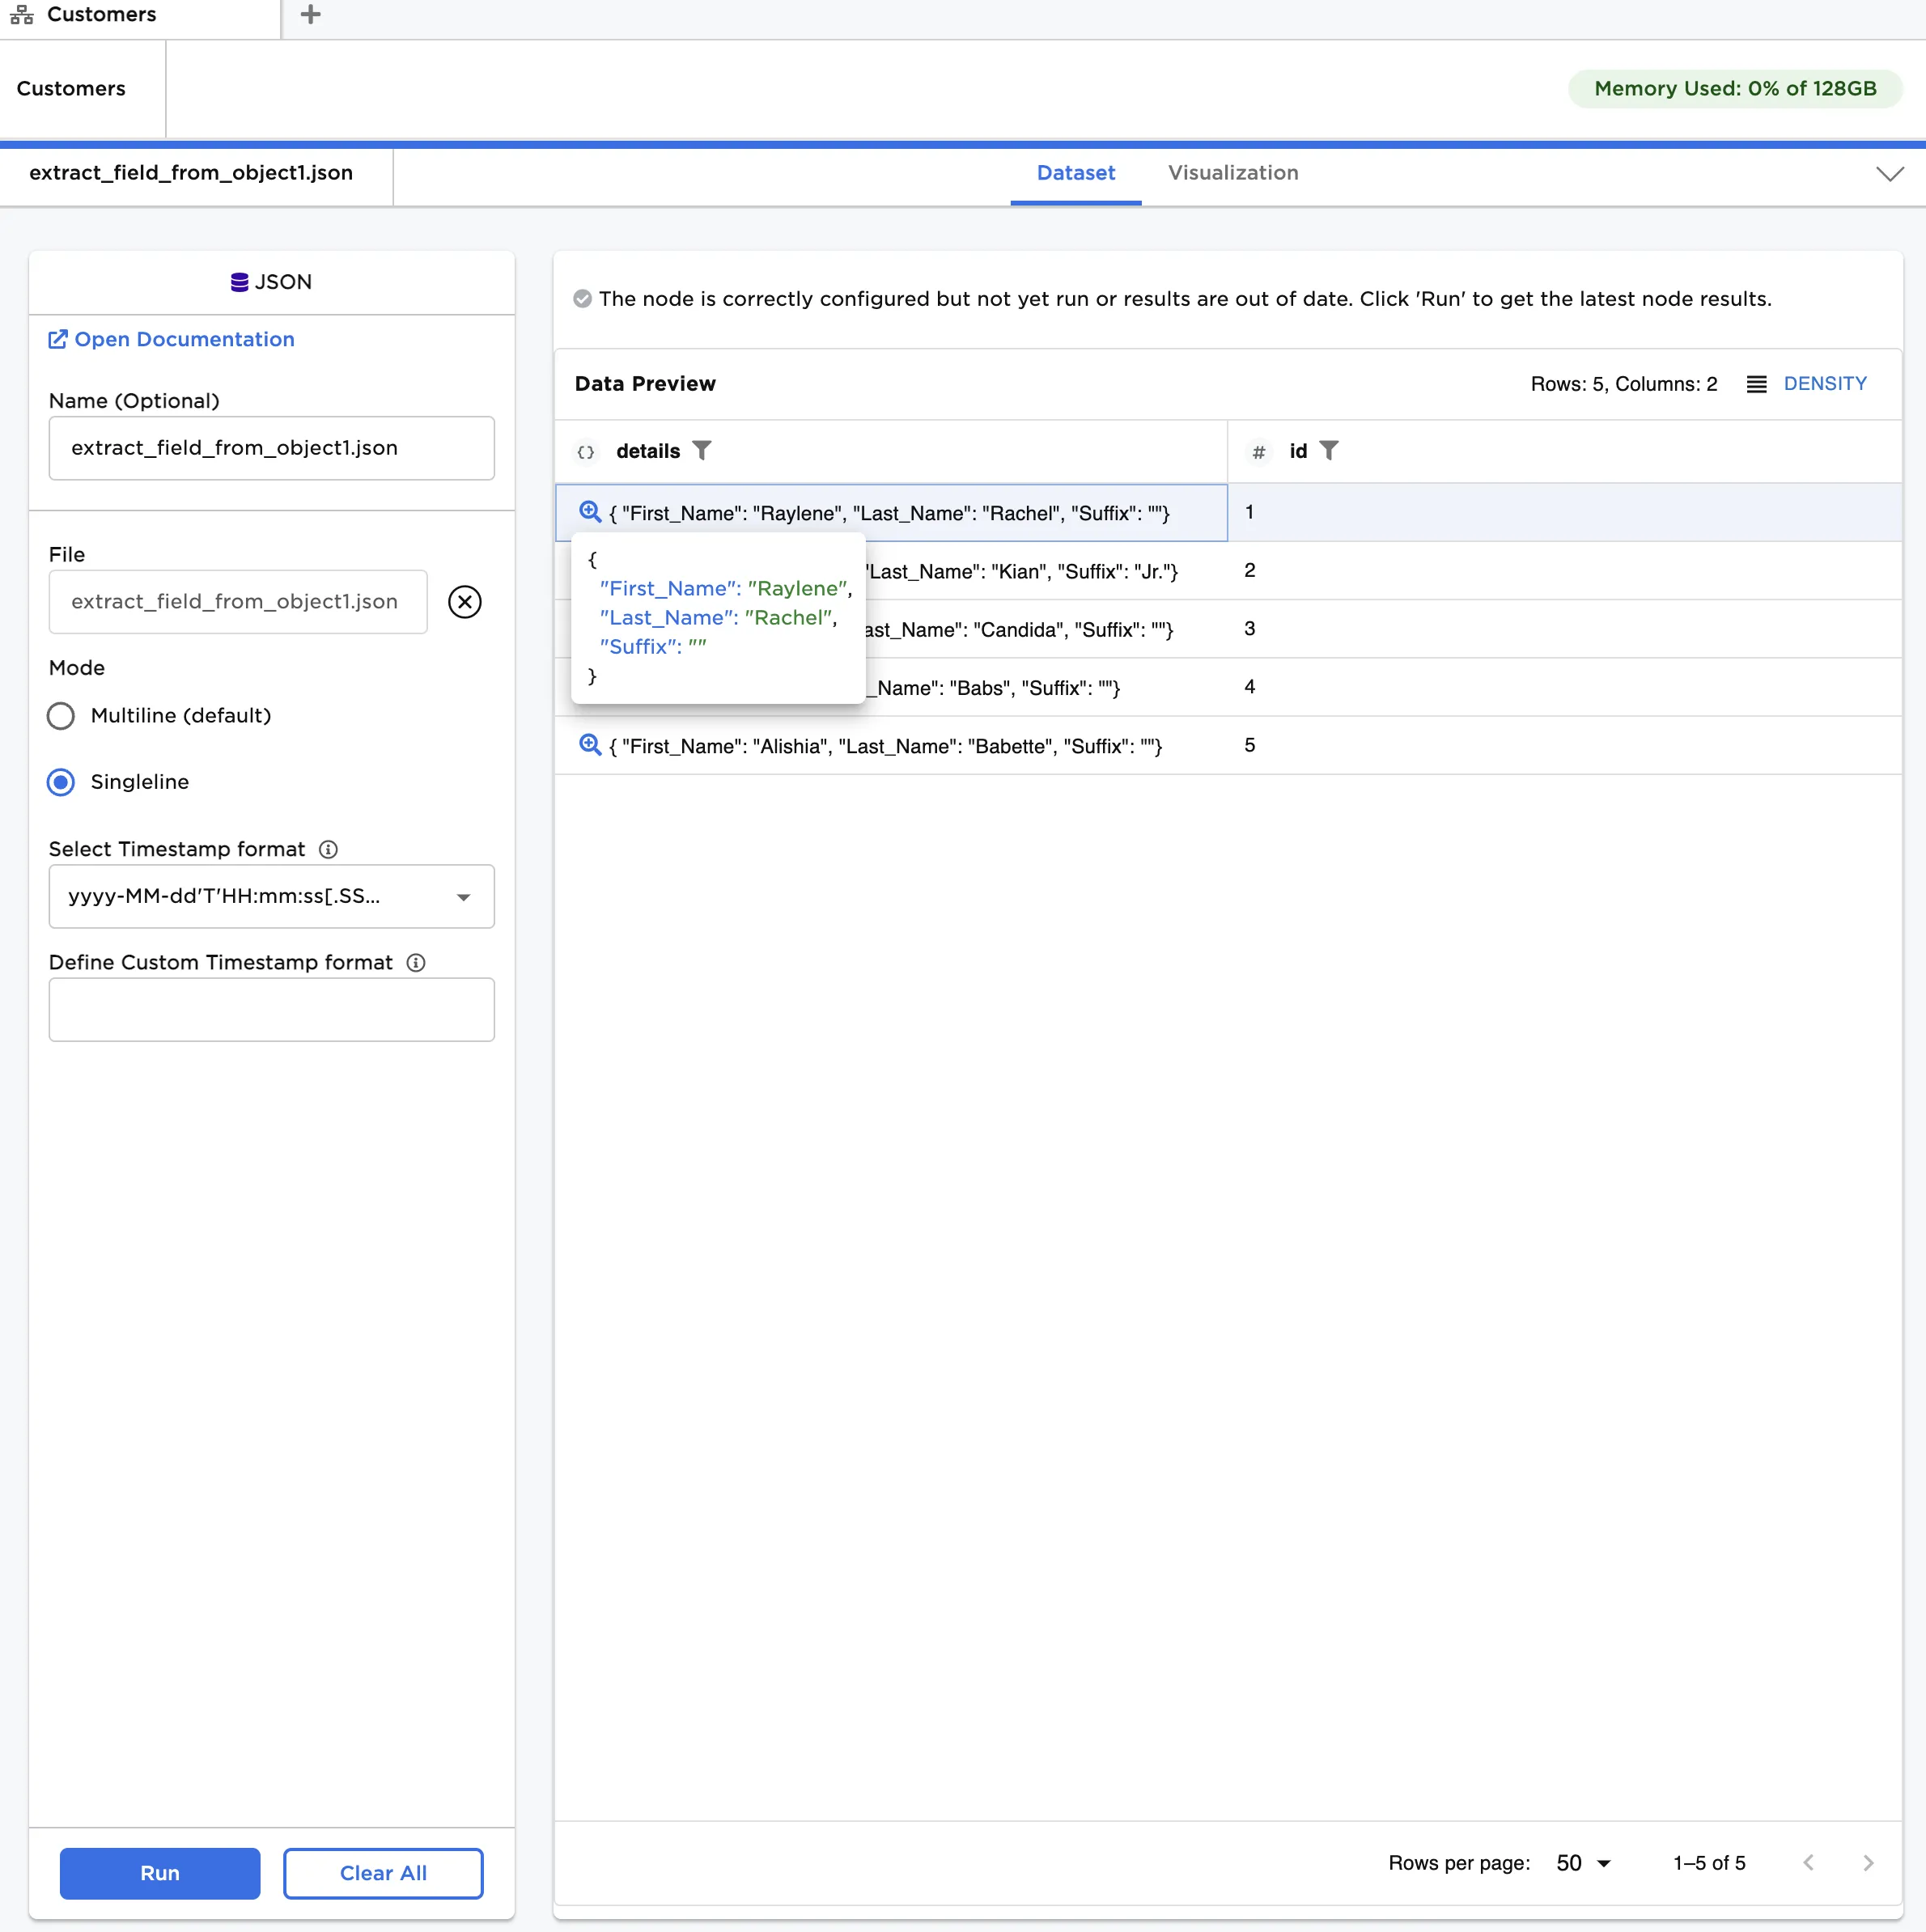Switch to the Visualization tab
Viewport: 1926px width, 1932px height.
coord(1232,173)
